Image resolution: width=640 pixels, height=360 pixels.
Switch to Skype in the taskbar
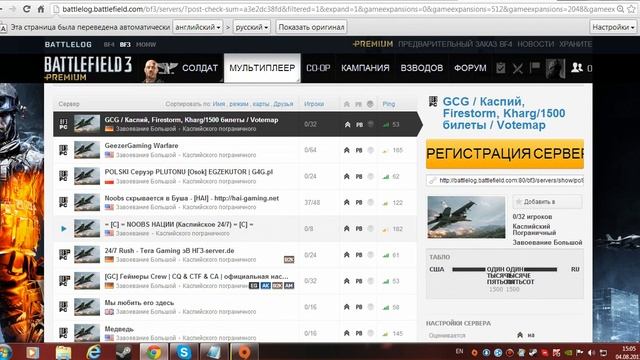184,352
